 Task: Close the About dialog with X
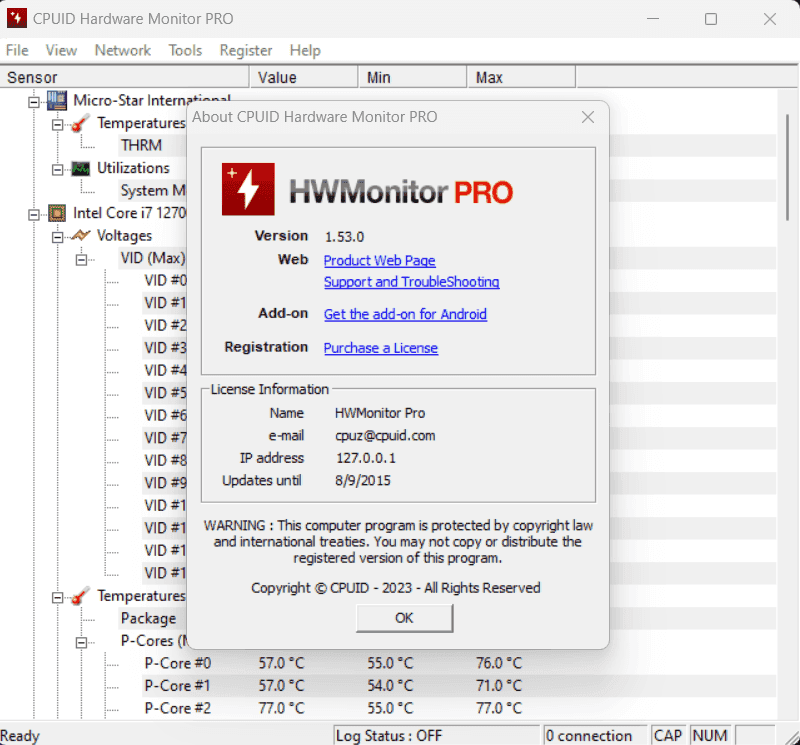[x=588, y=117]
